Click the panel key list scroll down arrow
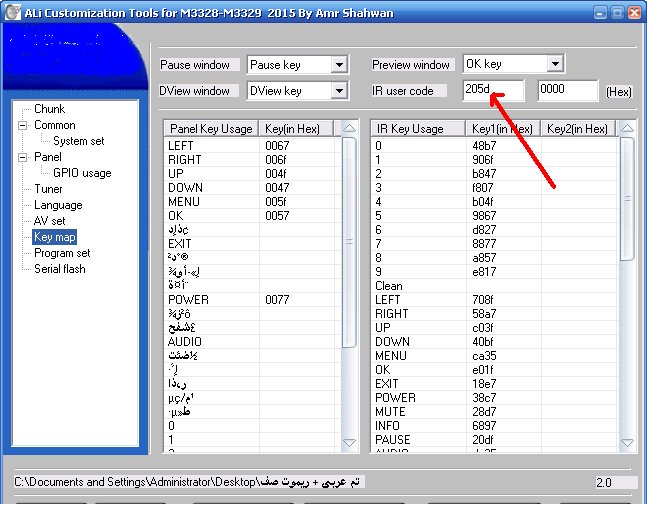 click(349, 443)
